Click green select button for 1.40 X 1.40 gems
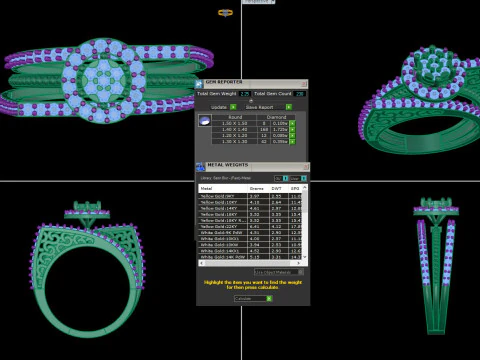 click(292, 129)
